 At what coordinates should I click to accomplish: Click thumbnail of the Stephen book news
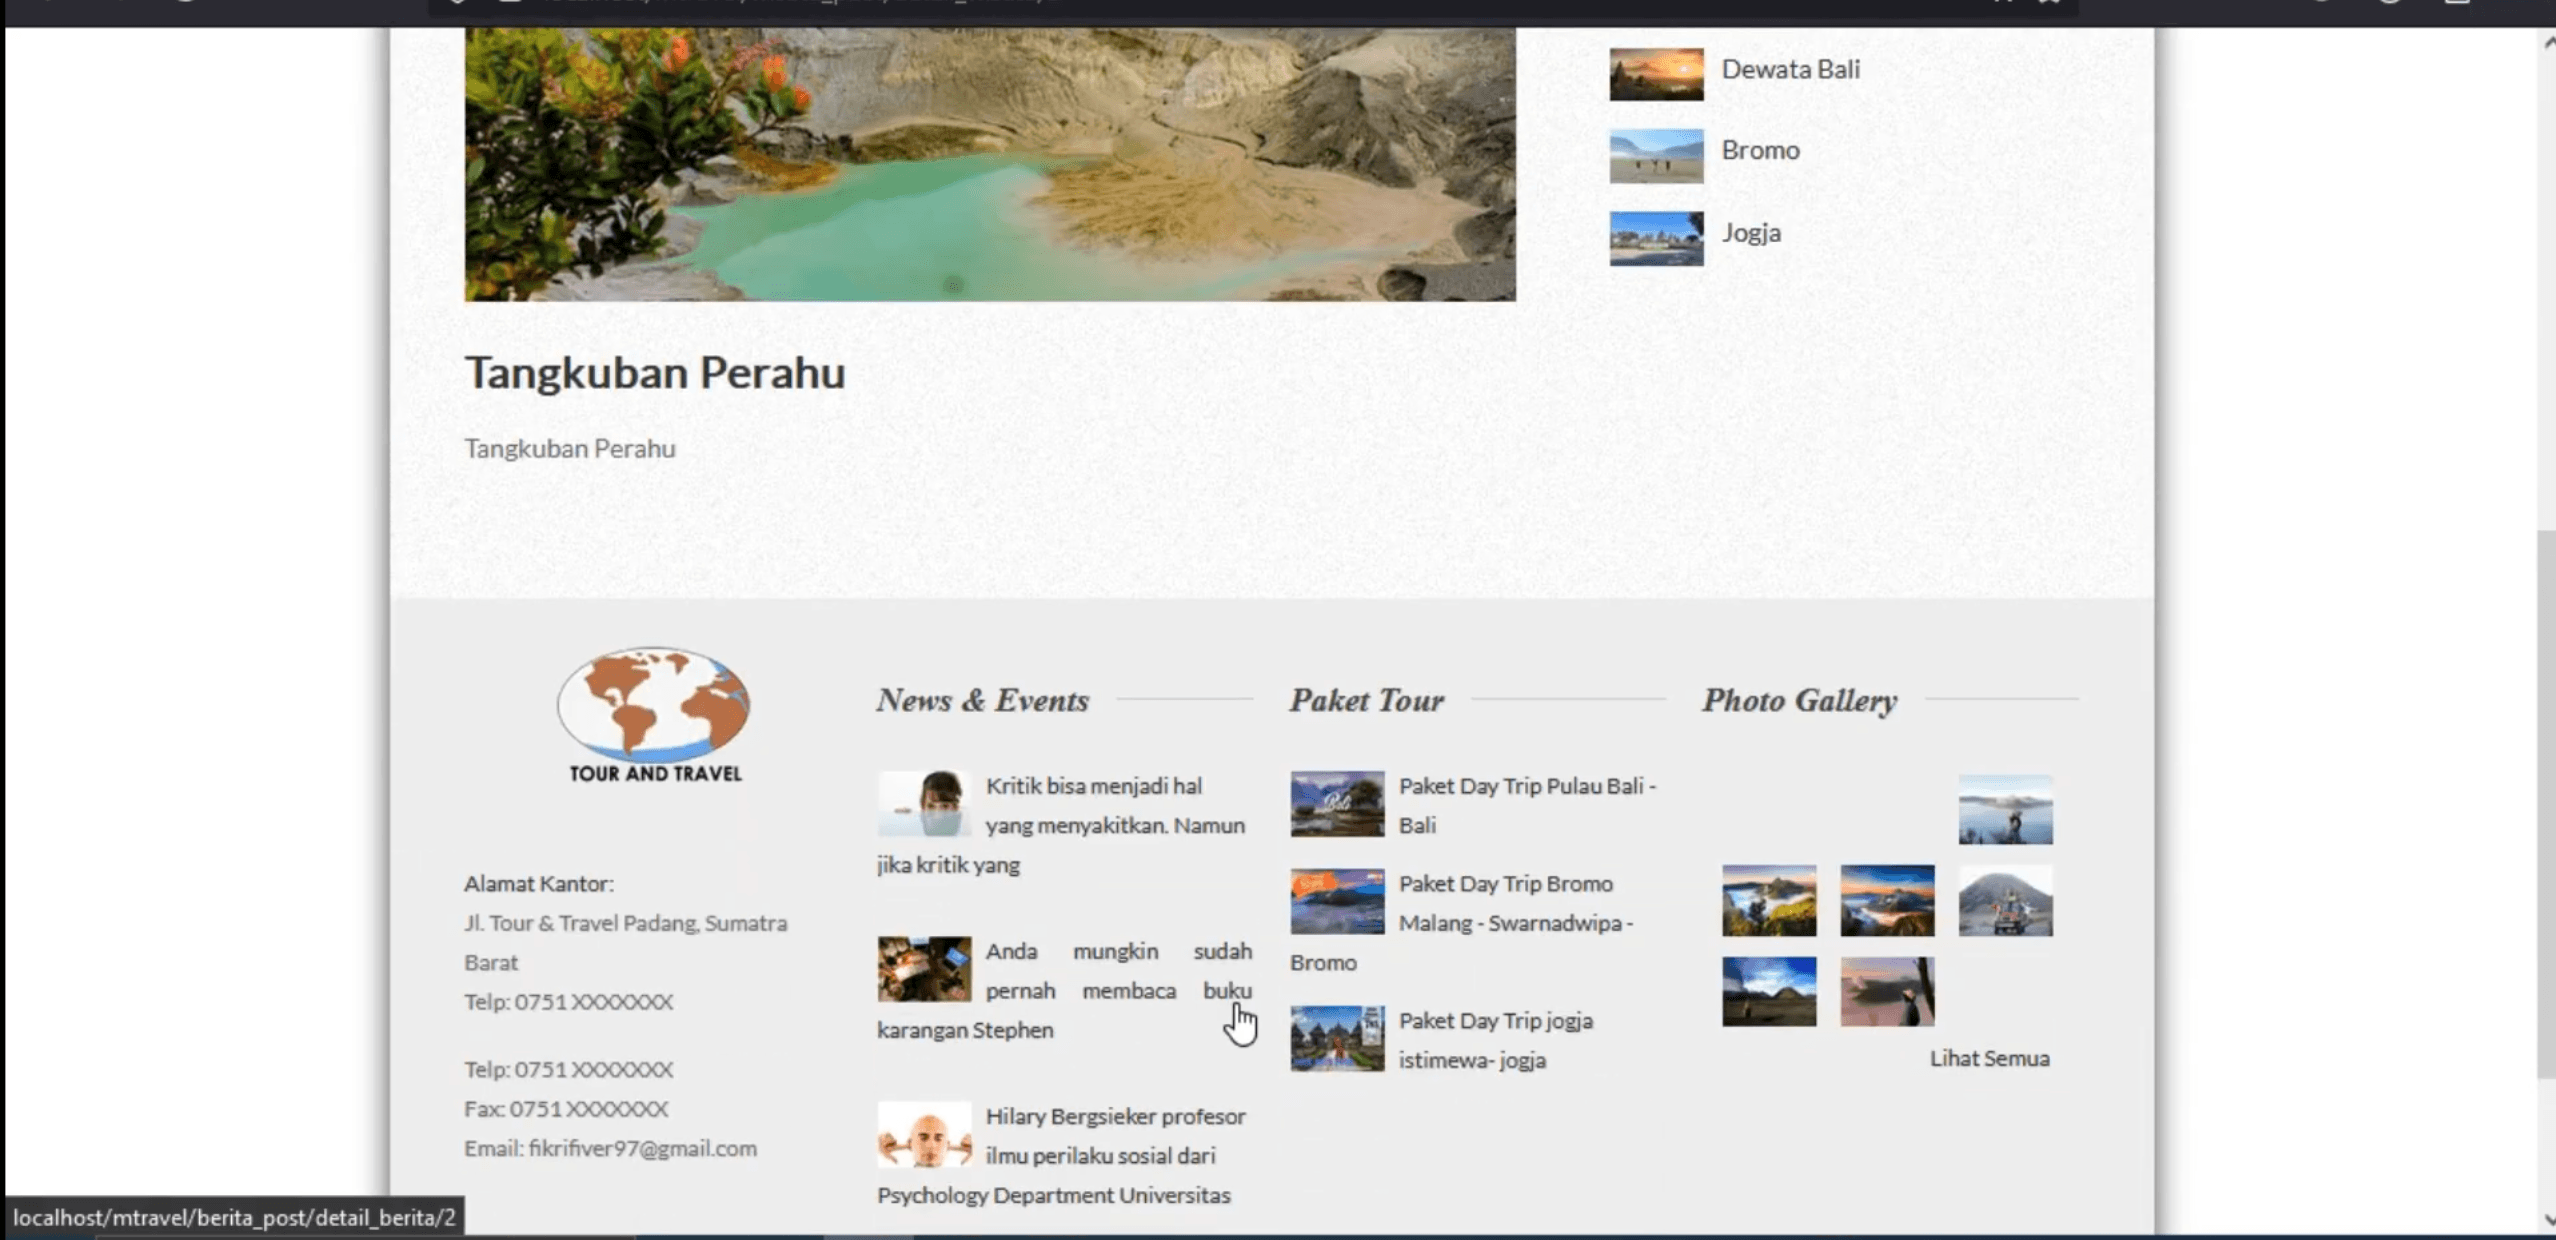(x=924, y=968)
